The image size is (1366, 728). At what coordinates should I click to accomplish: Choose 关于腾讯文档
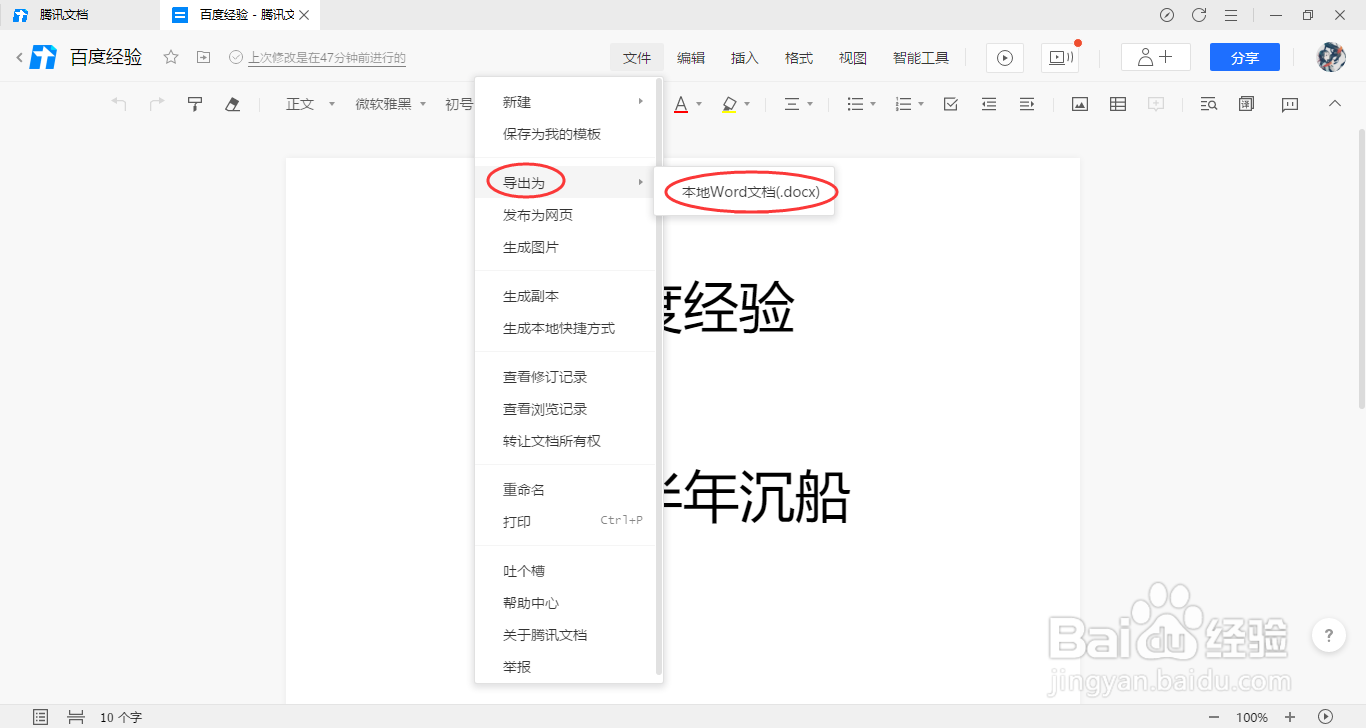pos(565,635)
